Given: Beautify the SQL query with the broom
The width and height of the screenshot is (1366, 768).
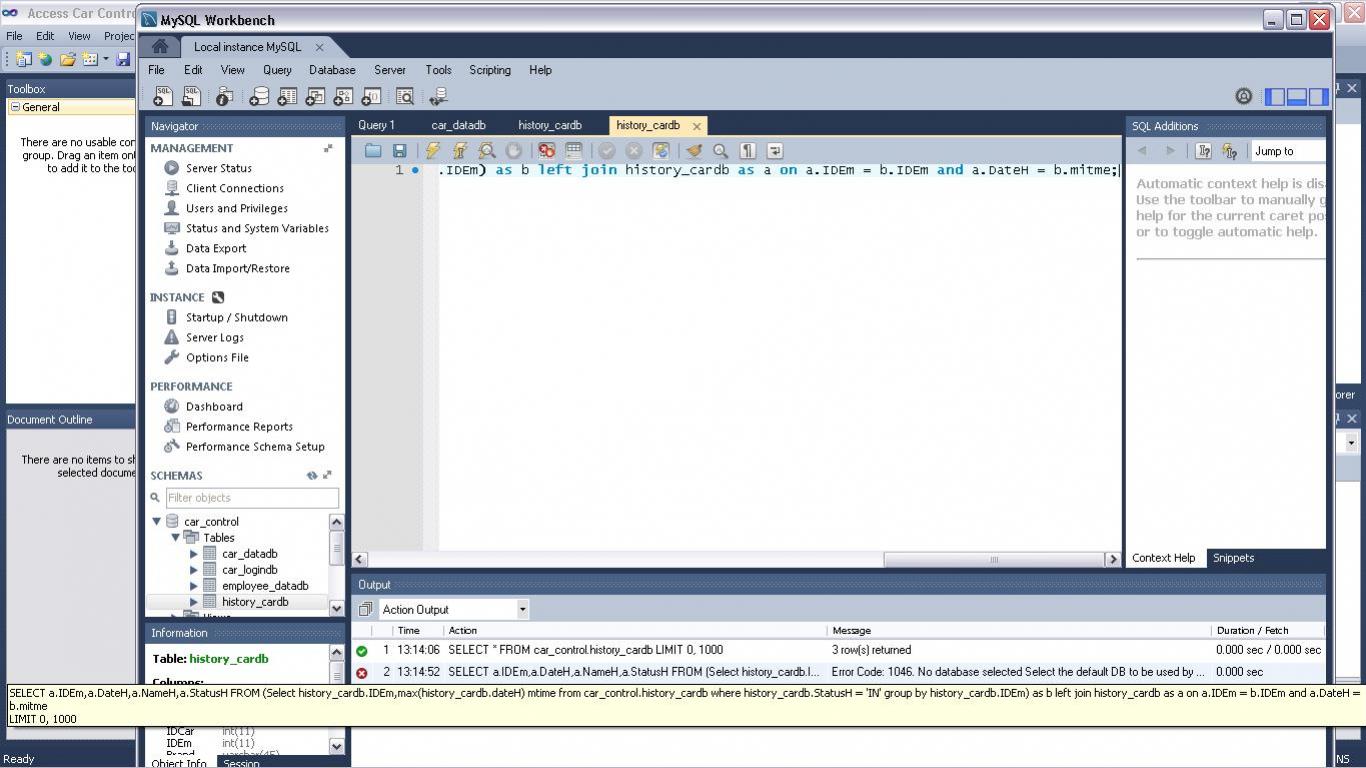Looking at the screenshot, I should (x=694, y=151).
